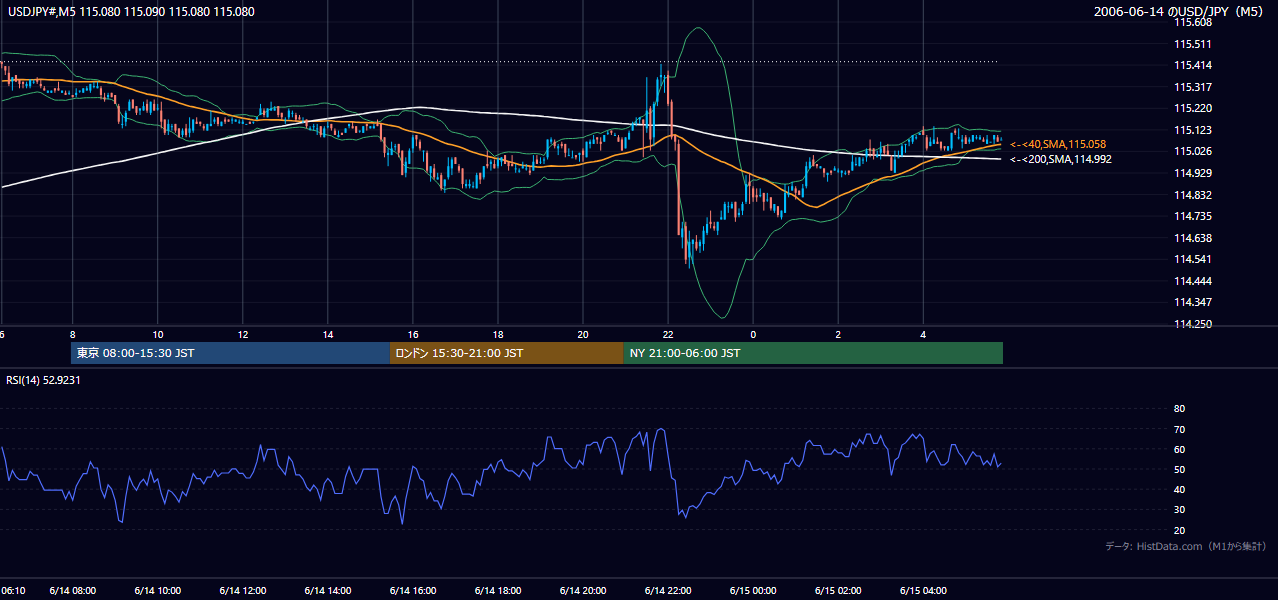Click RSI scale value 50
This screenshot has width=1278, height=600.
tap(1180, 469)
